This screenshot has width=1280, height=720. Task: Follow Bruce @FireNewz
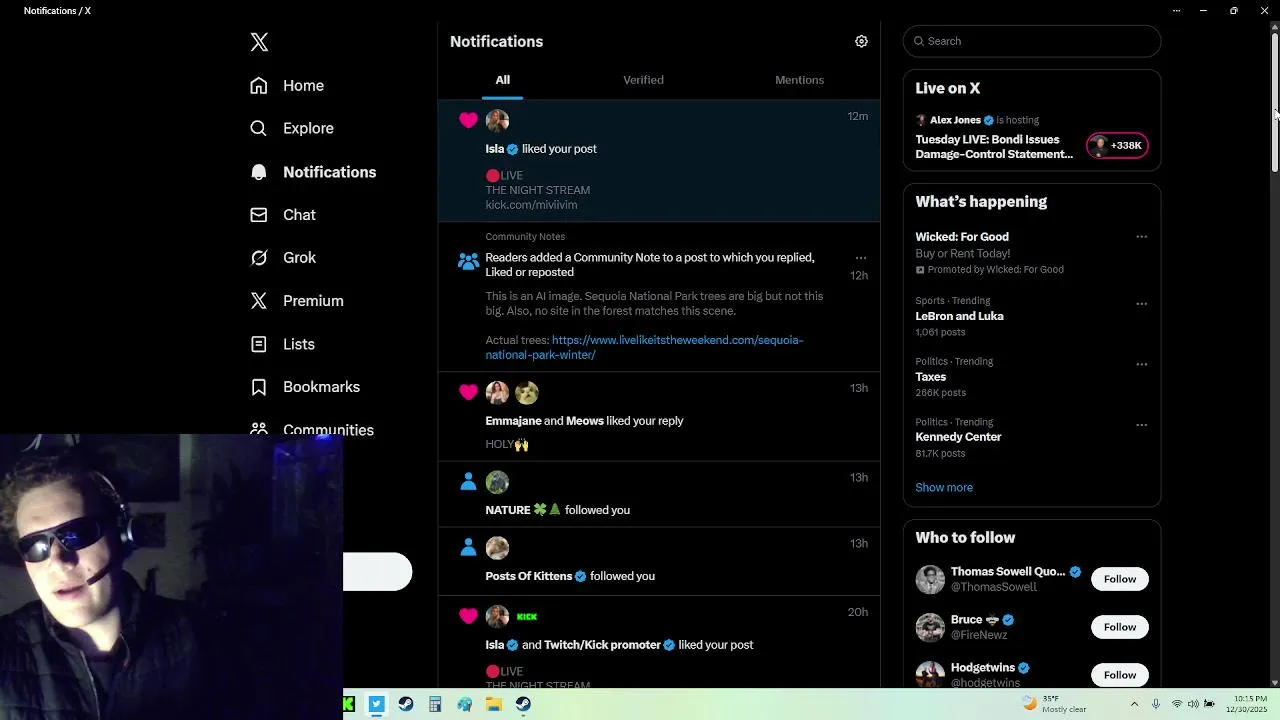pyautogui.click(x=1120, y=627)
